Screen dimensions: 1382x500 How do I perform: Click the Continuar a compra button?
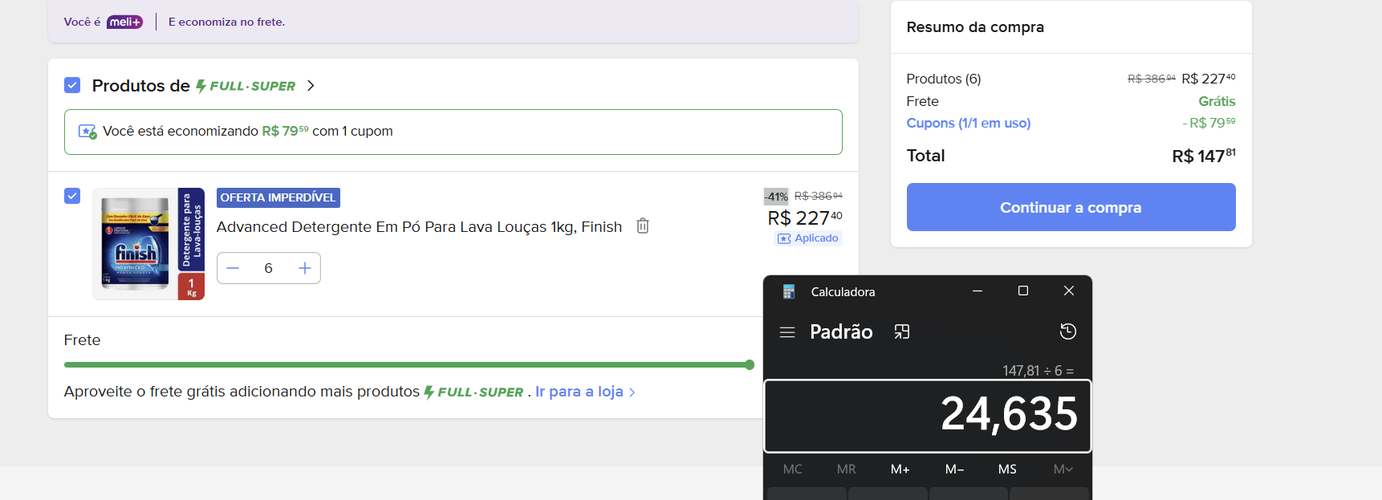point(1071,207)
